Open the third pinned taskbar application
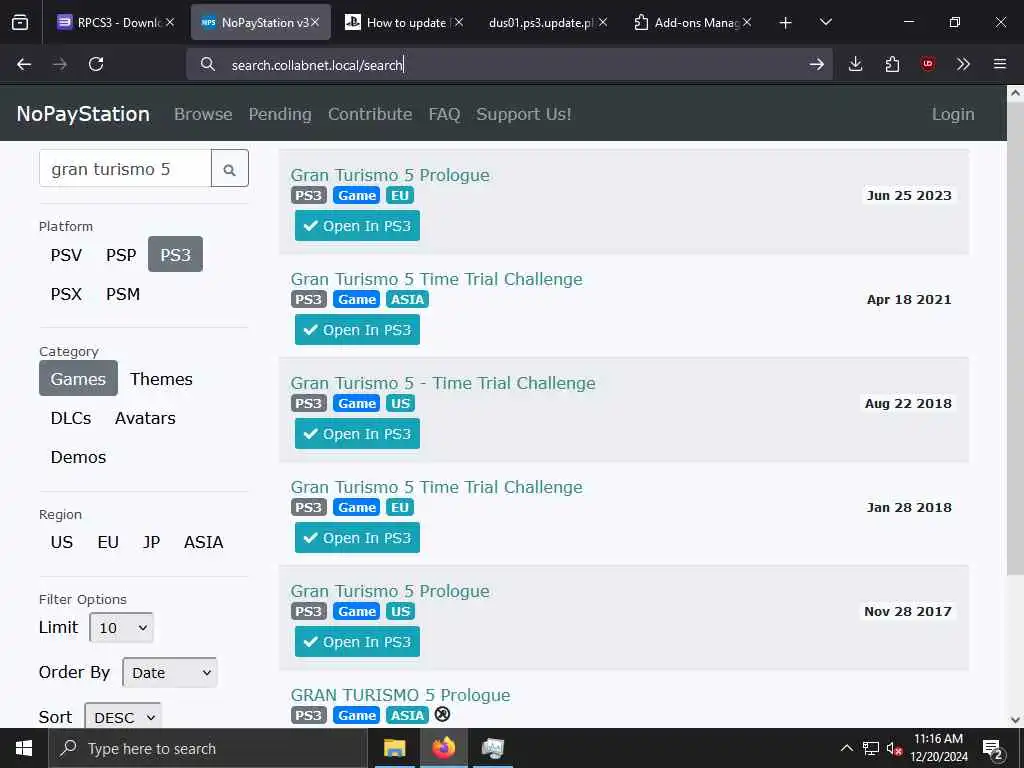Viewport: 1024px width, 768px height. [493, 748]
